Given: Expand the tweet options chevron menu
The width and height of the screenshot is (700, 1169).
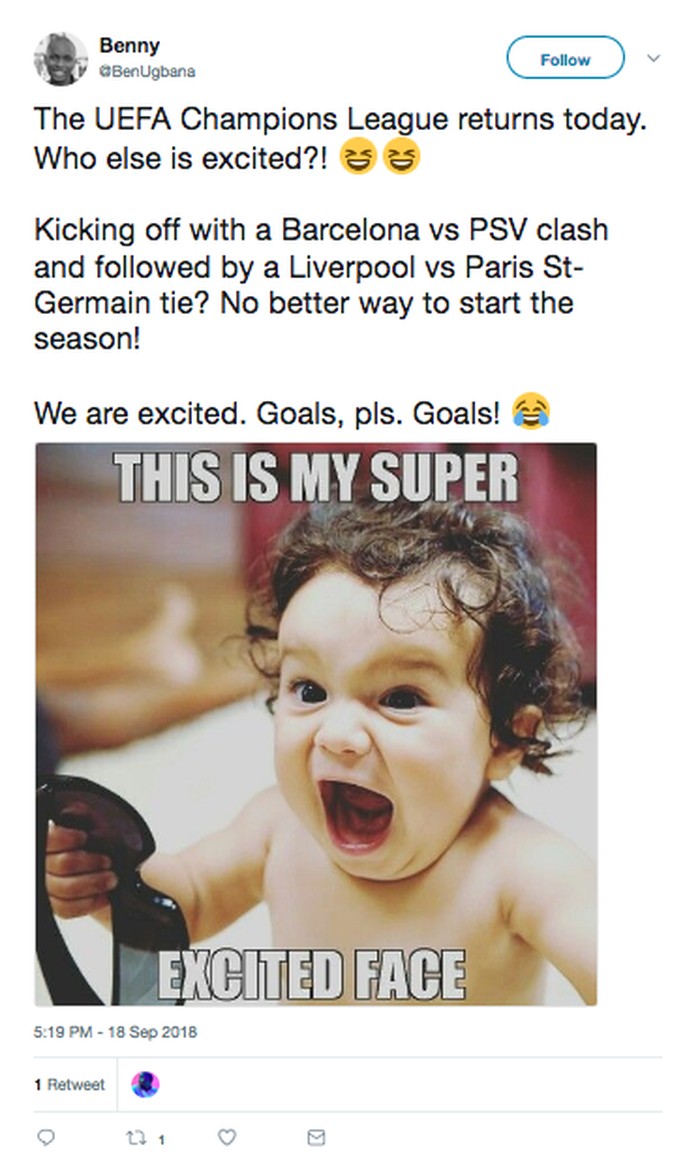Looking at the screenshot, I should (654, 58).
